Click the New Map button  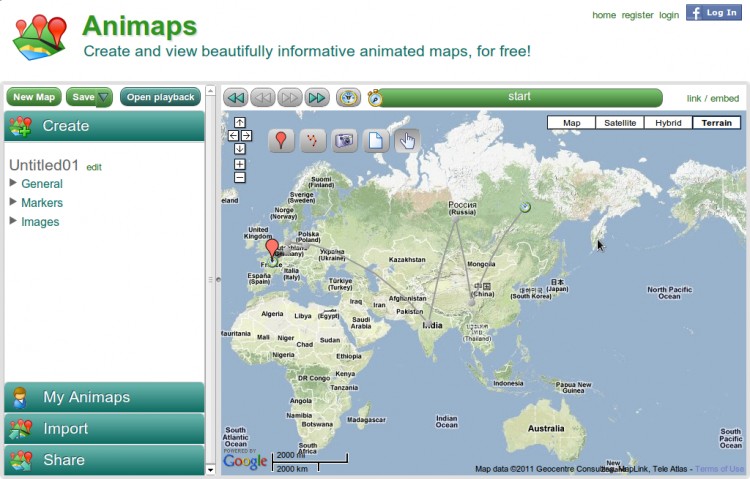point(34,97)
